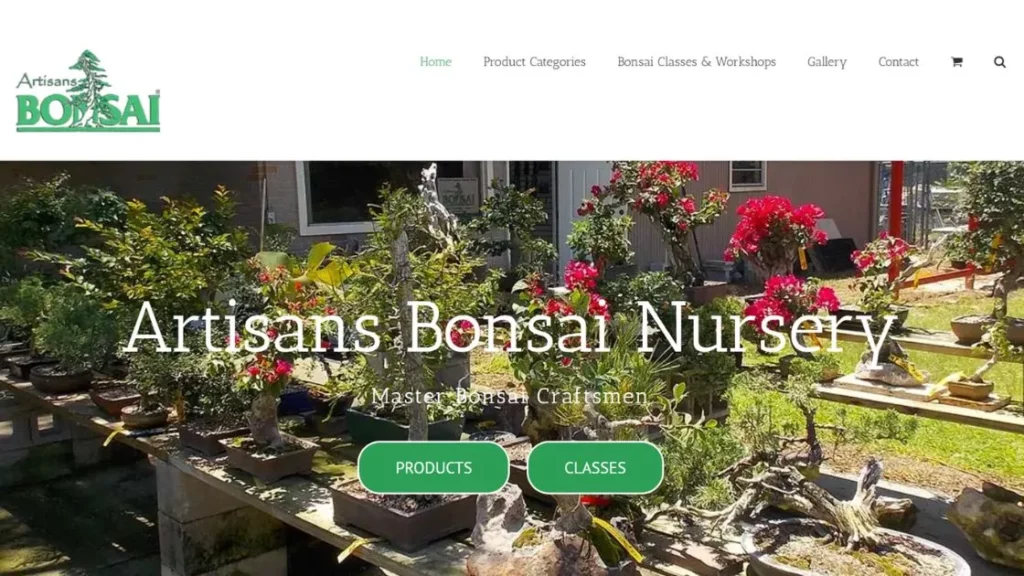Click the green CLASSES button
The image size is (1024, 576).
click(595, 468)
